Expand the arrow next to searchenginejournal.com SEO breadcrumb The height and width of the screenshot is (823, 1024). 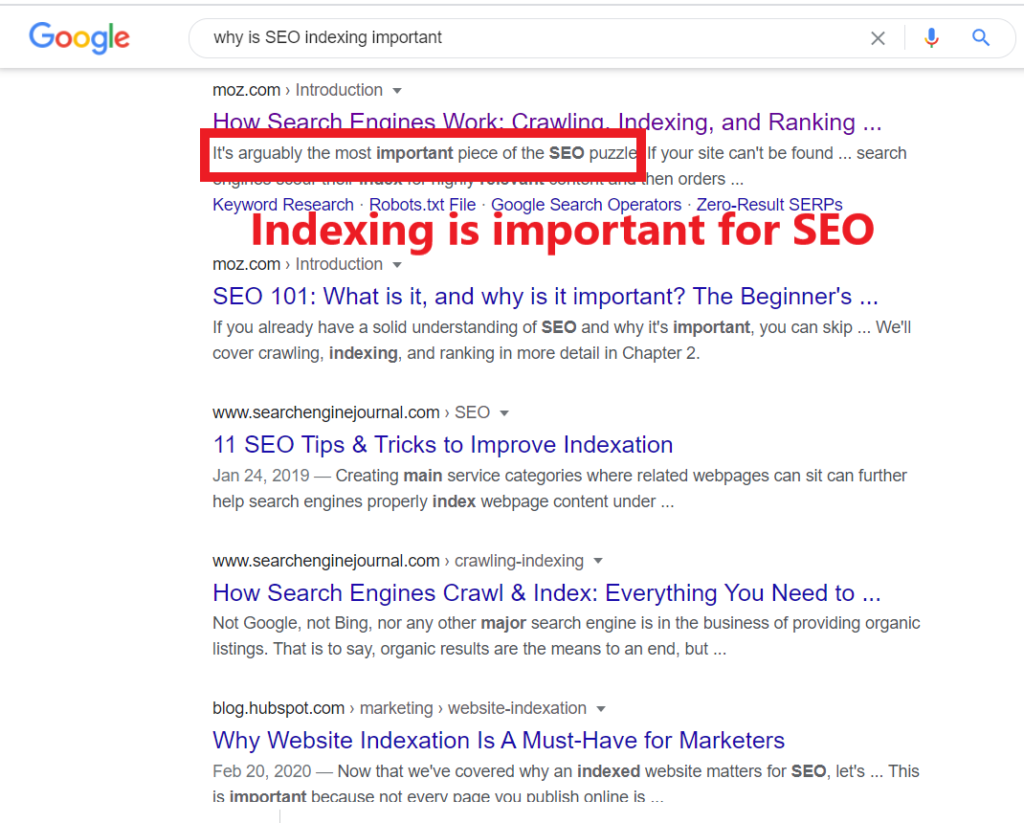pos(504,412)
